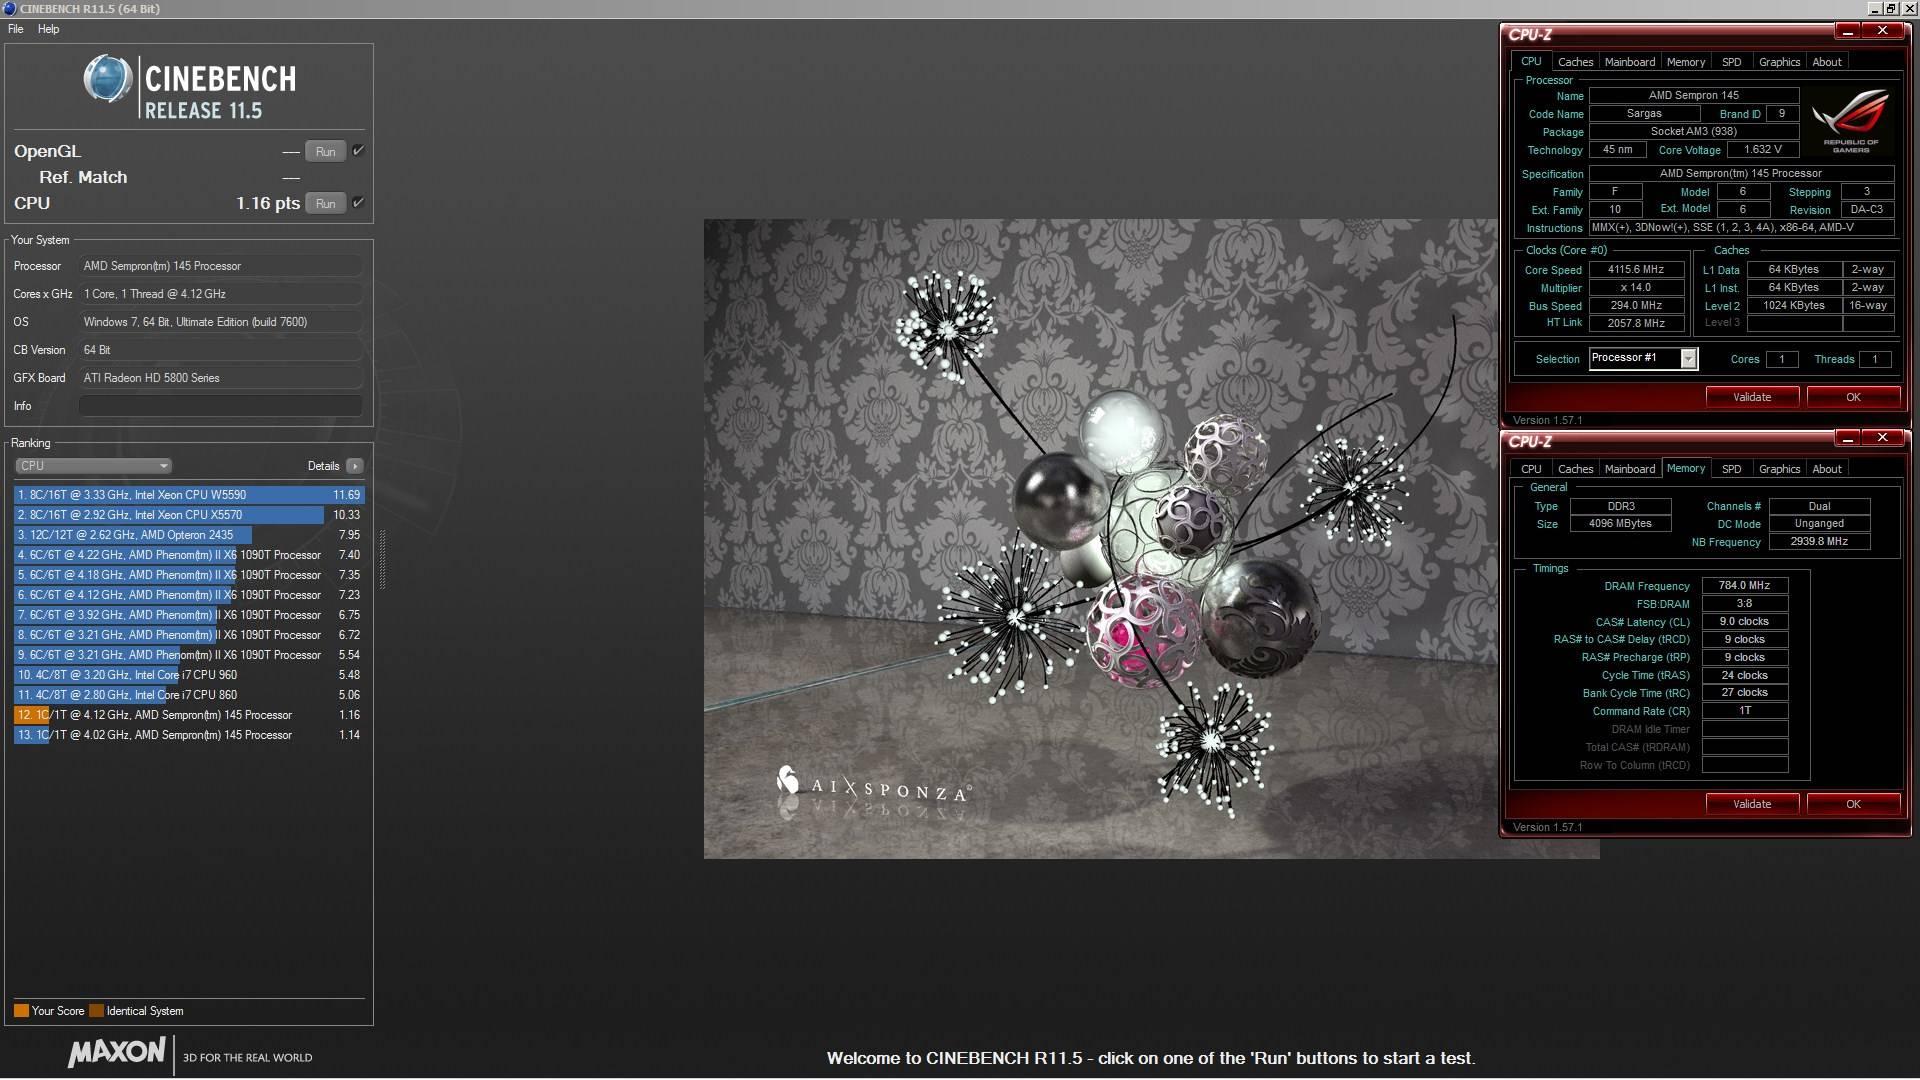Screen dimensions: 1920x1080
Task: Open CPU tab in lower CPU-Z window
Action: tap(1531, 469)
